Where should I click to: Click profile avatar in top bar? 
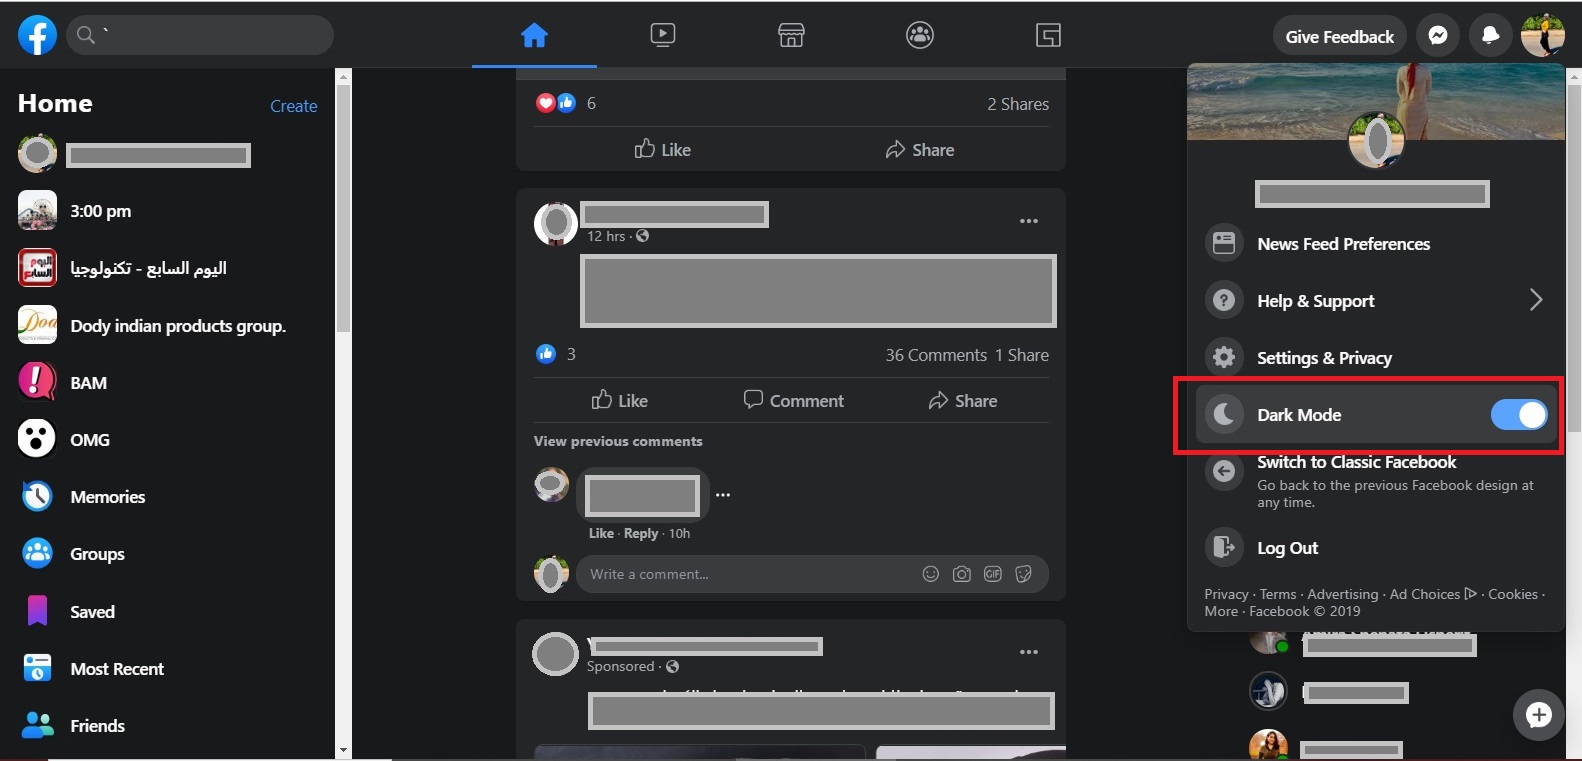click(x=1542, y=36)
